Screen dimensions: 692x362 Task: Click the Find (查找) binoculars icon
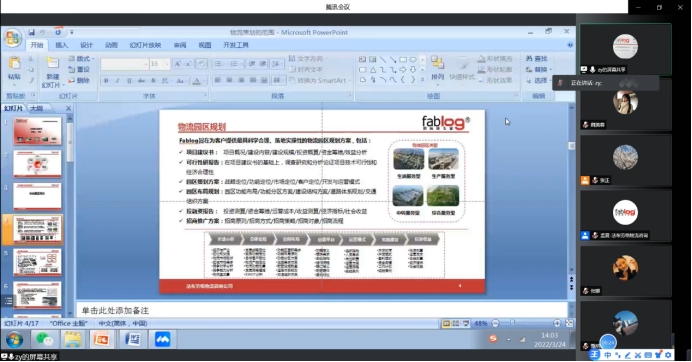point(529,59)
